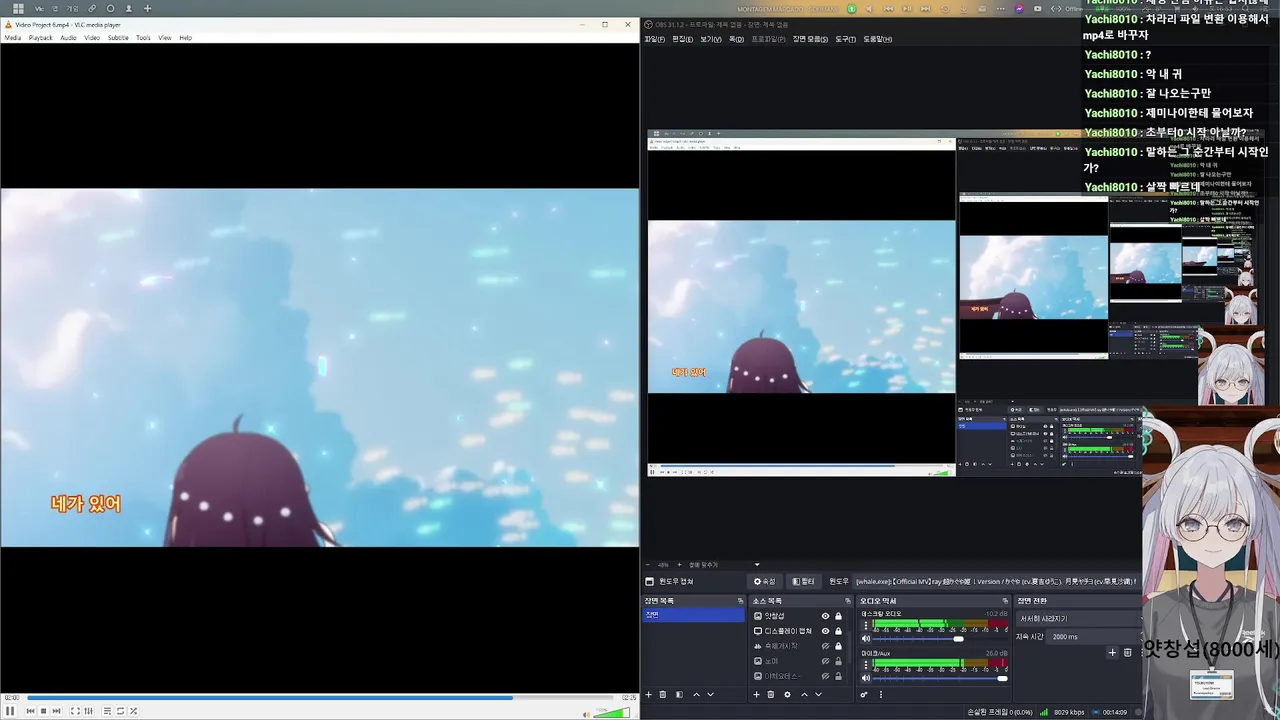Image resolution: width=1280 pixels, height=720 pixels.
Task: Toggle VLC random shuffle
Action: point(133,711)
